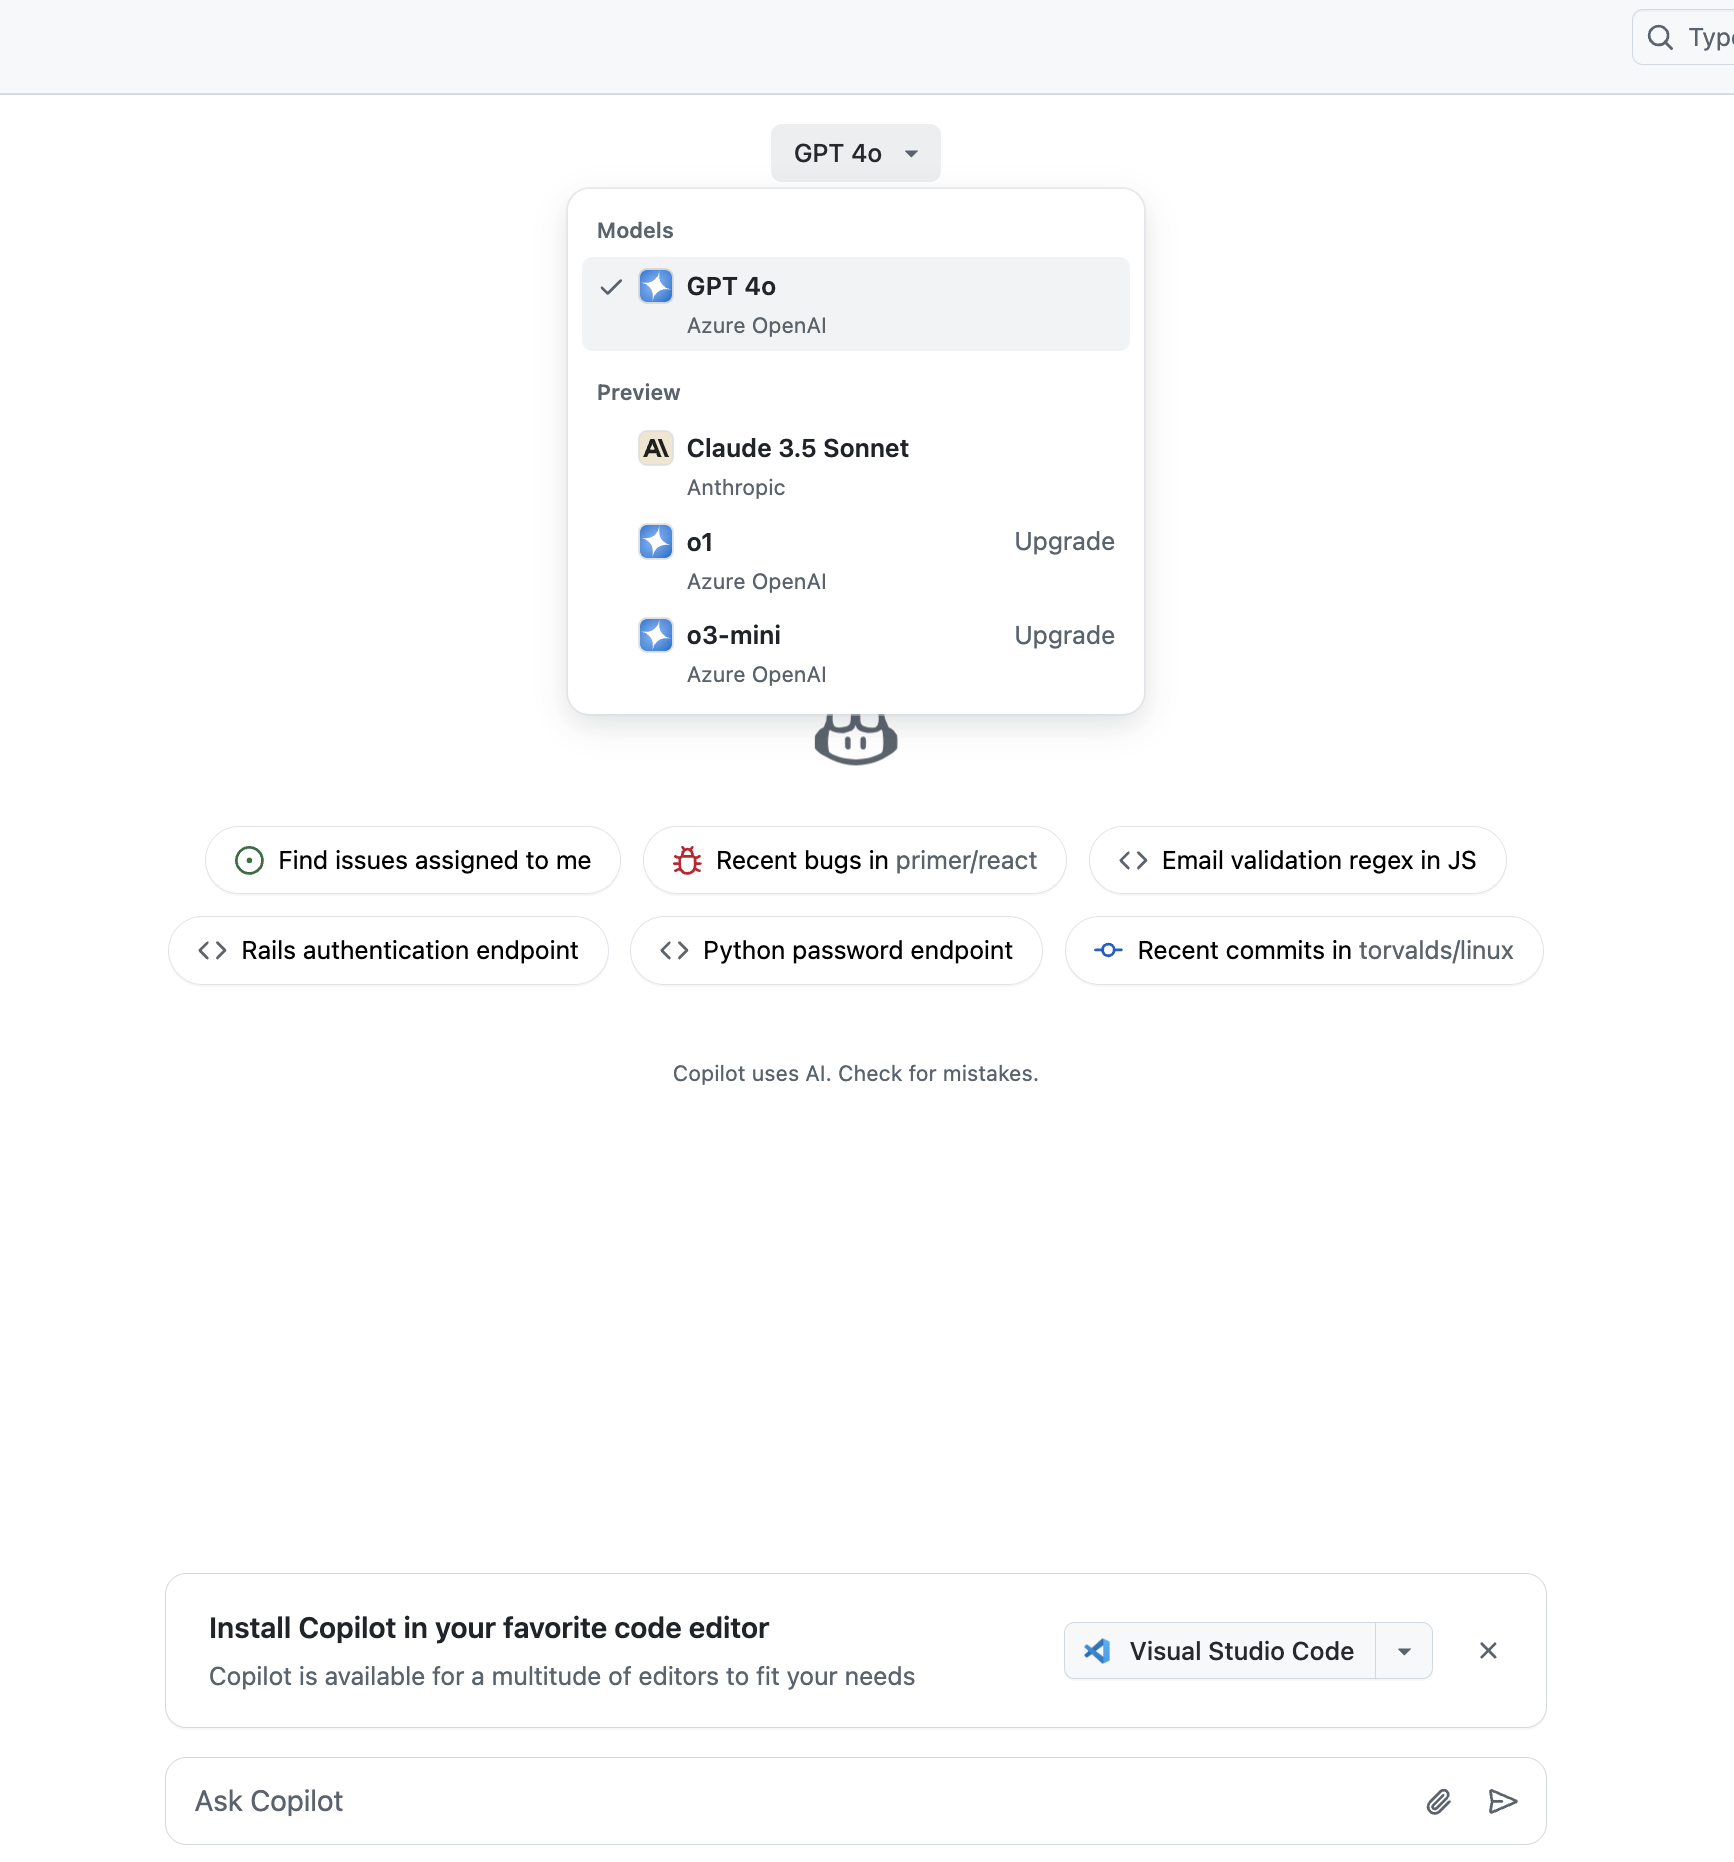Click the Visual Studio Code install button

(x=1220, y=1651)
